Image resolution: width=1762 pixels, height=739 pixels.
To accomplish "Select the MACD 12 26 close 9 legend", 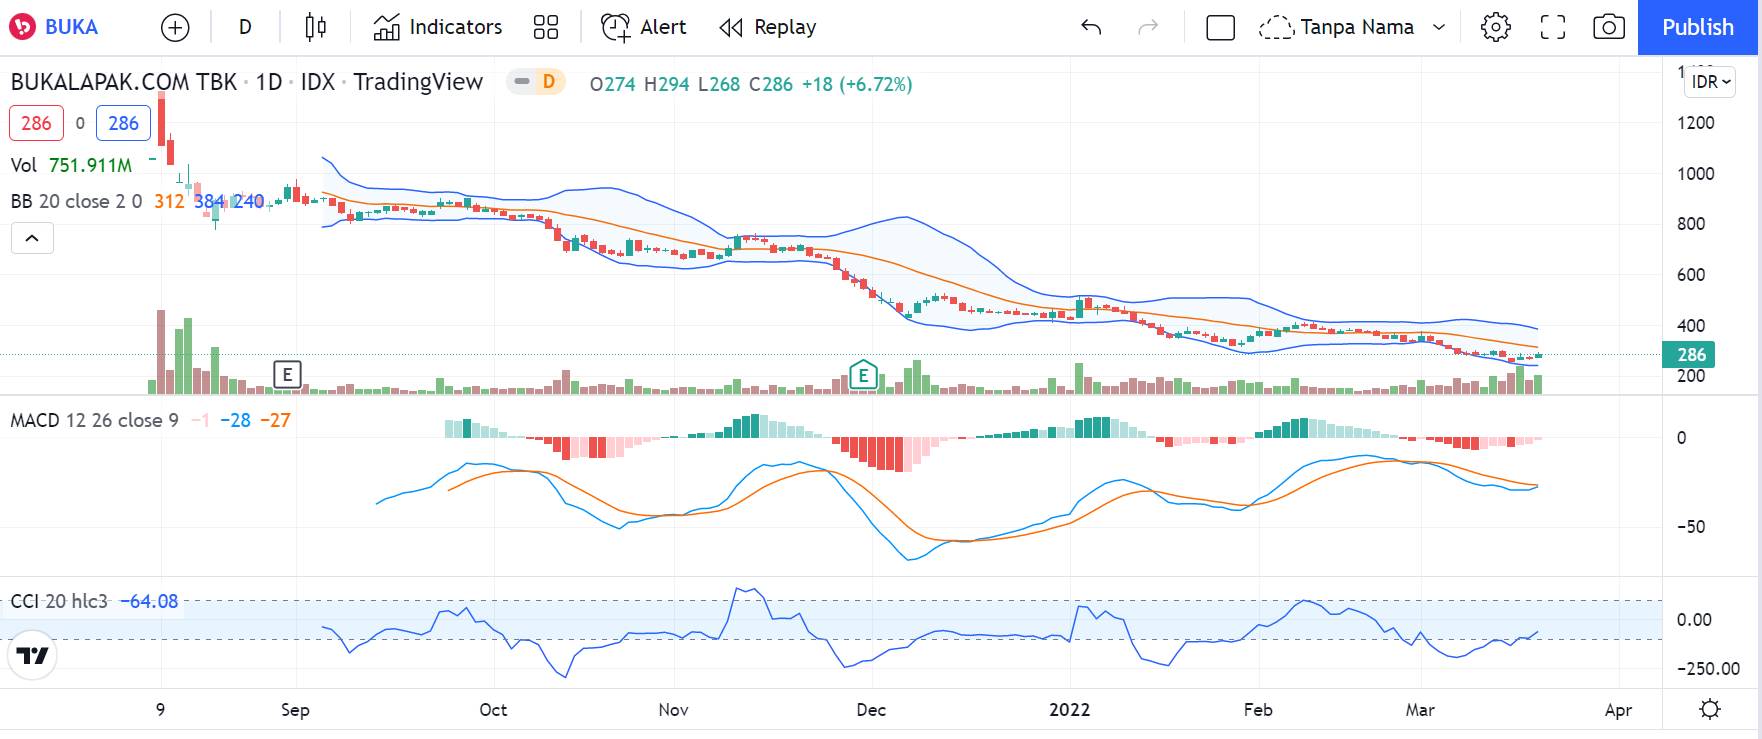I will (x=94, y=420).
